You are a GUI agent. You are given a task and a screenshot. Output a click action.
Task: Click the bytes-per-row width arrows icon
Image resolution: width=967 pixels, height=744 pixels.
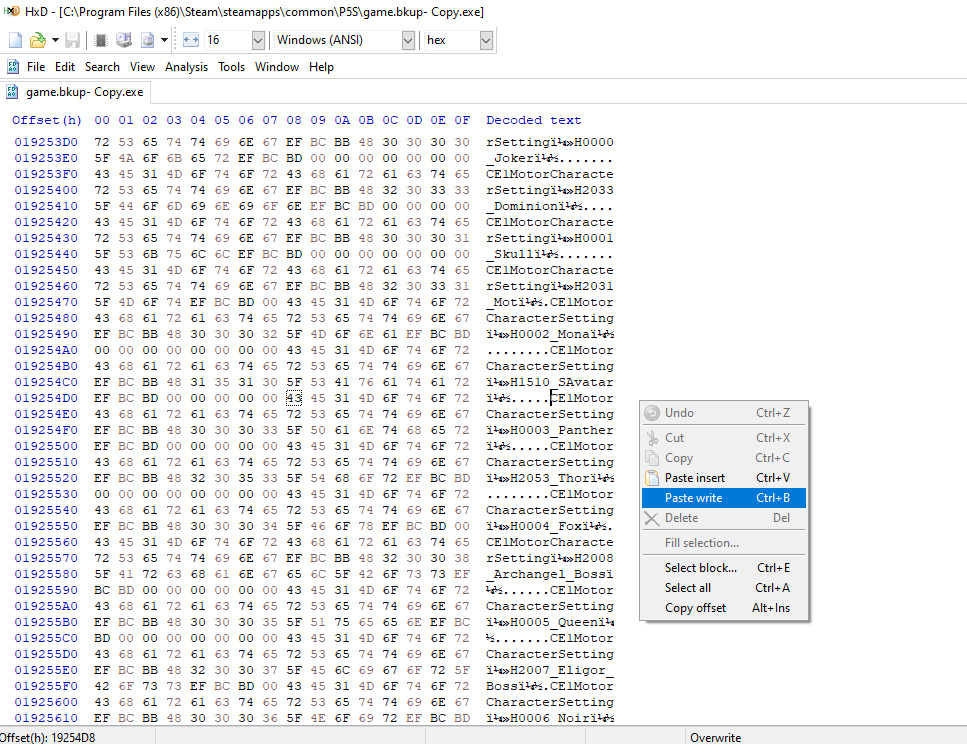(x=191, y=40)
